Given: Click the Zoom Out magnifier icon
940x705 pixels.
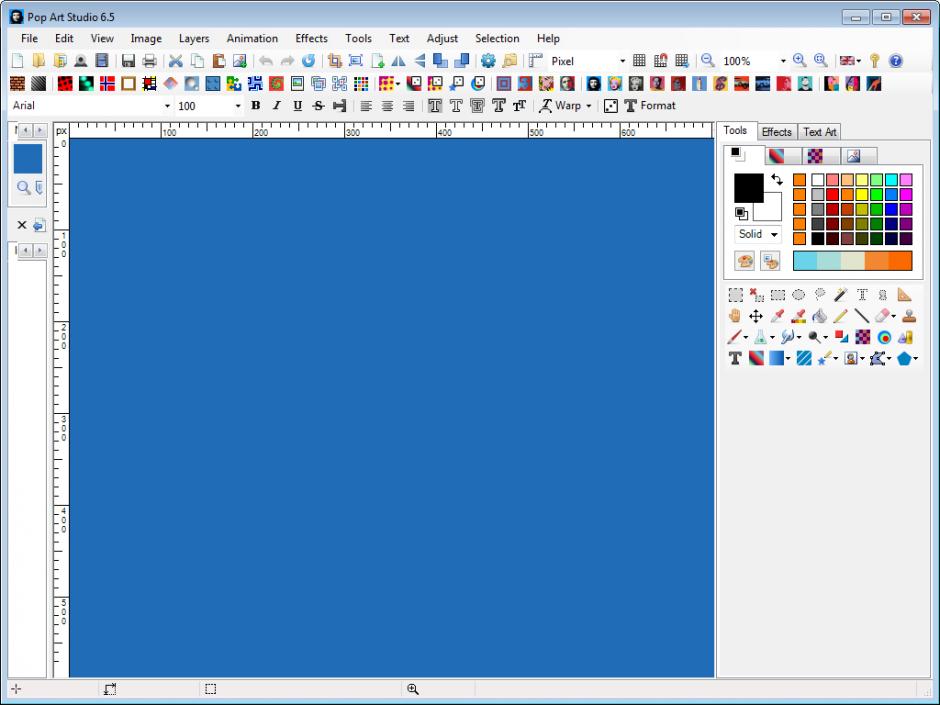Looking at the screenshot, I should point(707,61).
